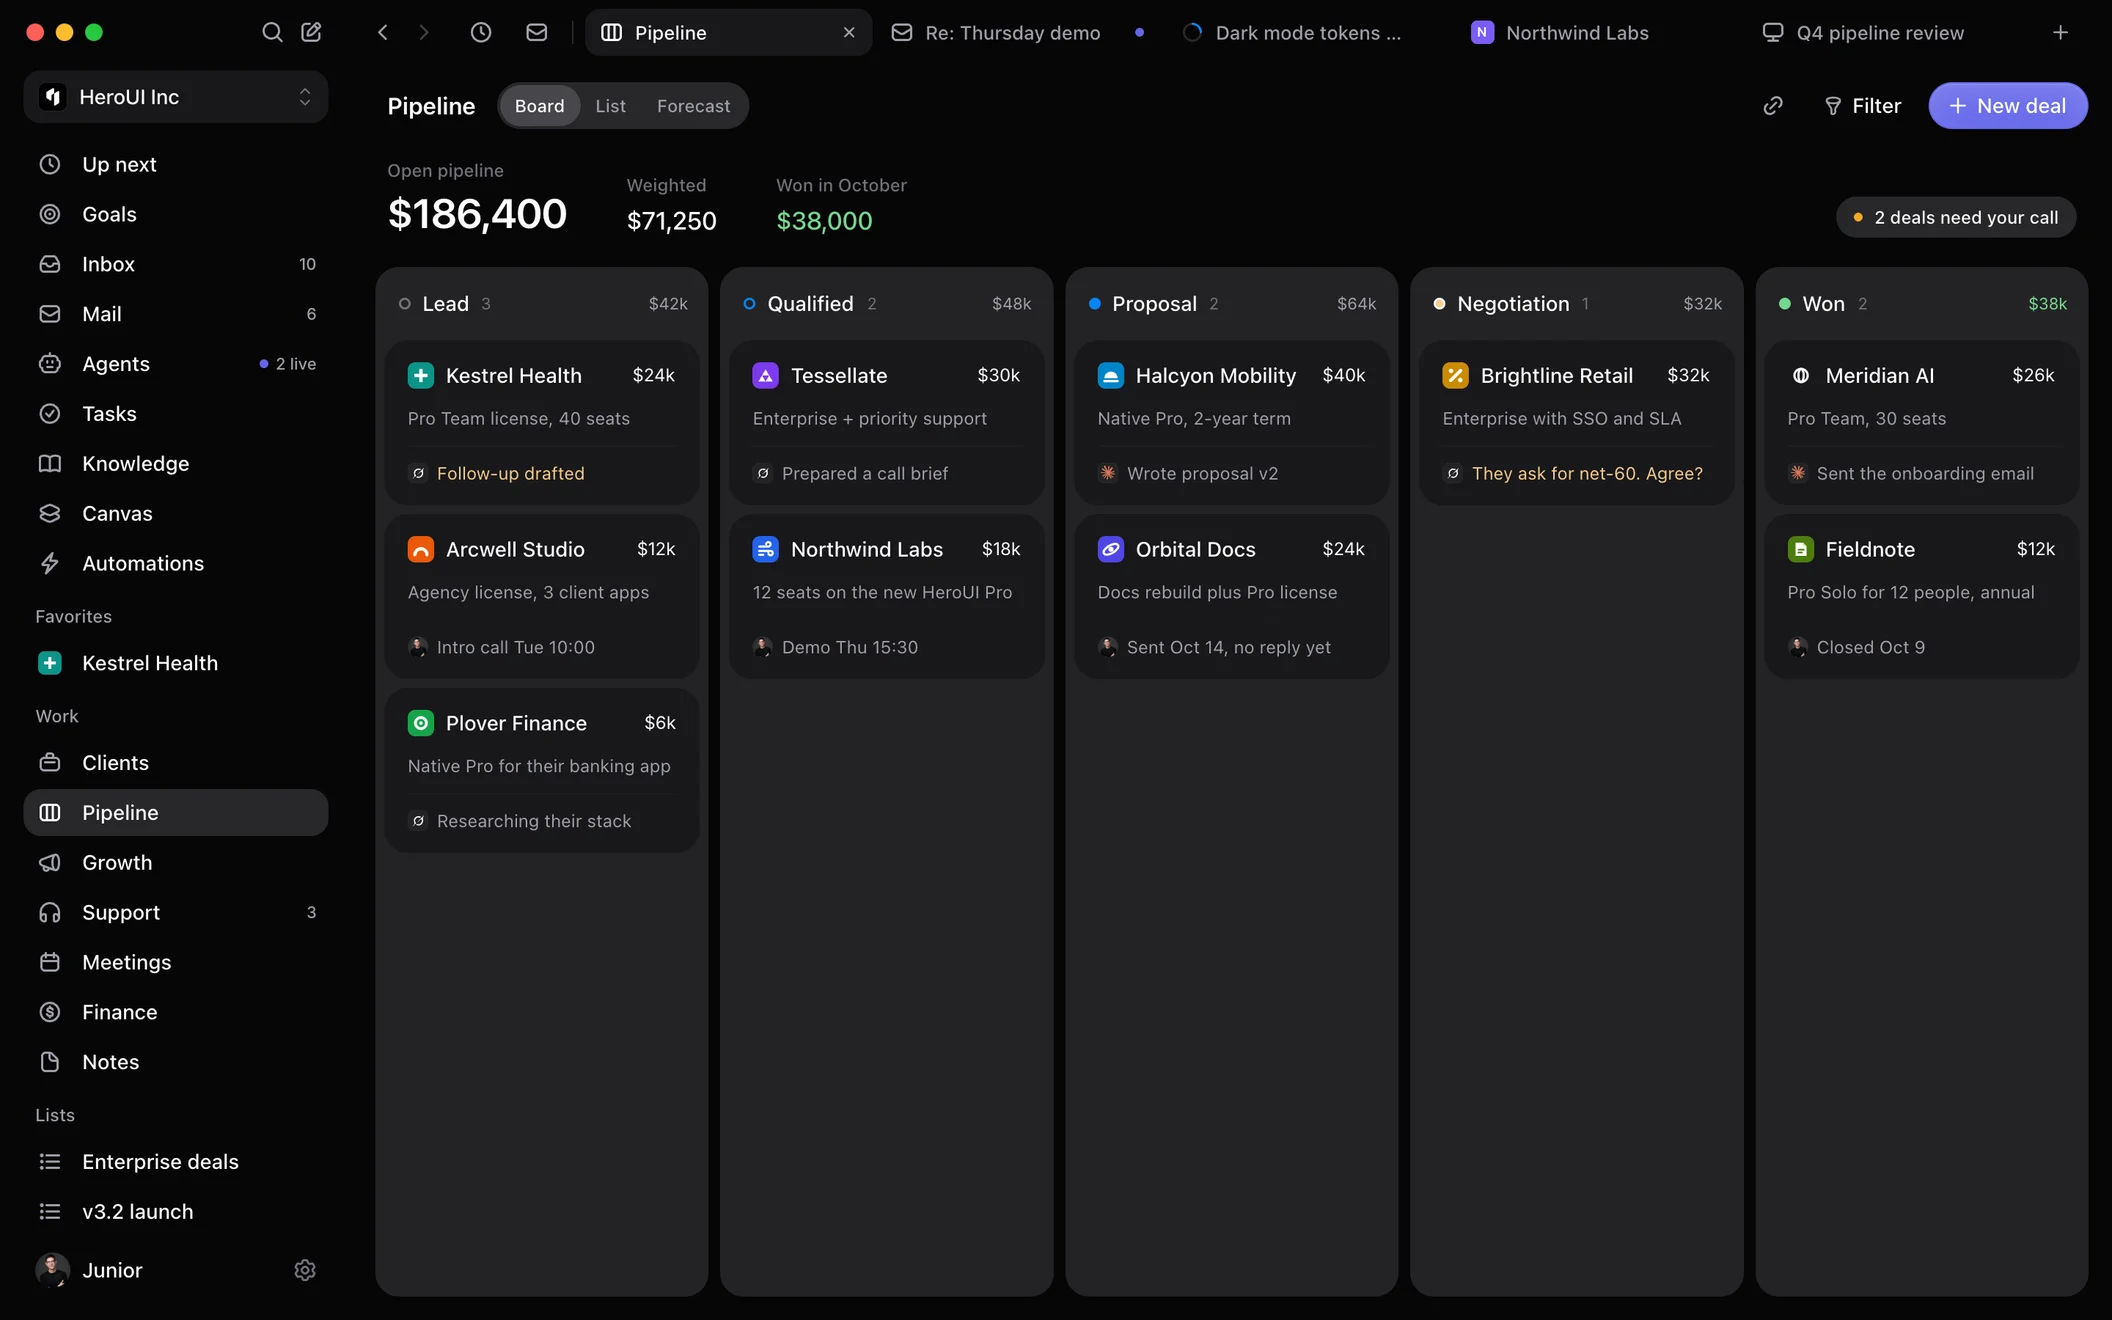The image size is (2112, 1320).
Task: Copy link with the chain icon
Action: (1773, 106)
